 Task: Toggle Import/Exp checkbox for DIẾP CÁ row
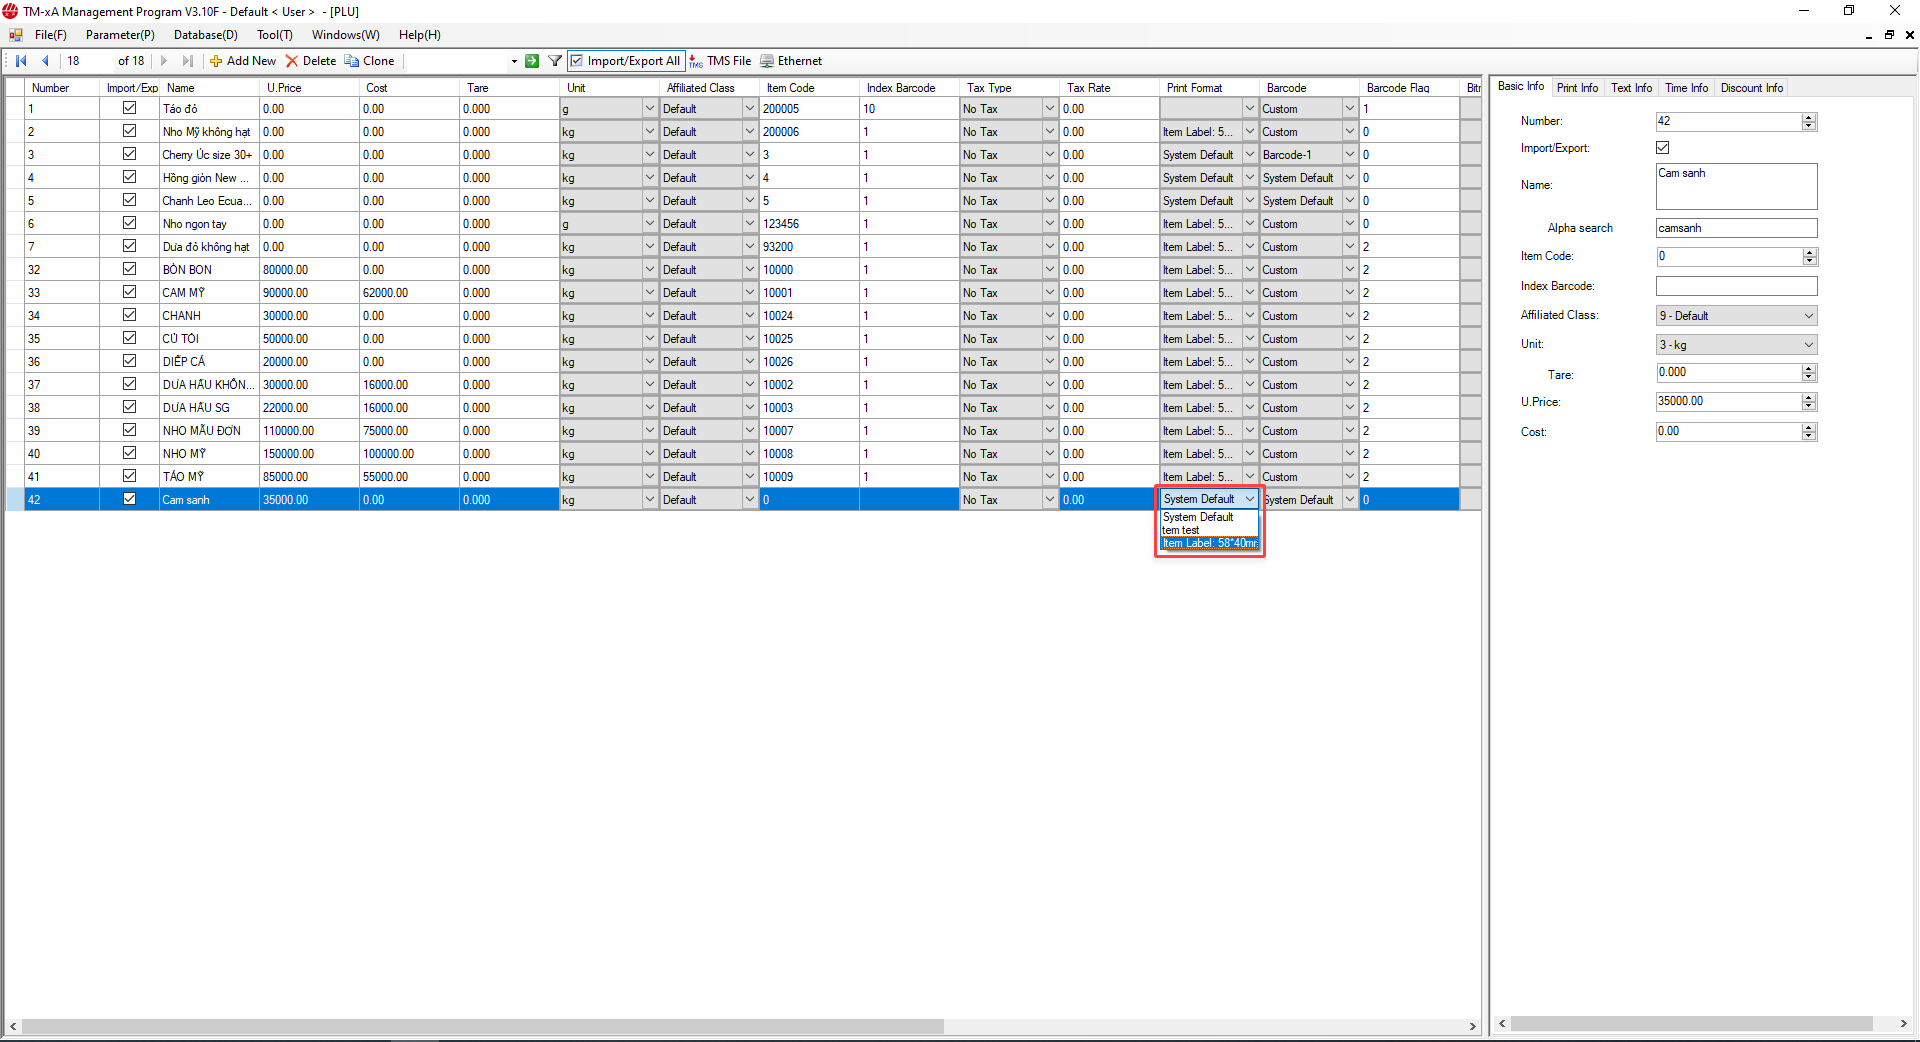click(x=129, y=361)
